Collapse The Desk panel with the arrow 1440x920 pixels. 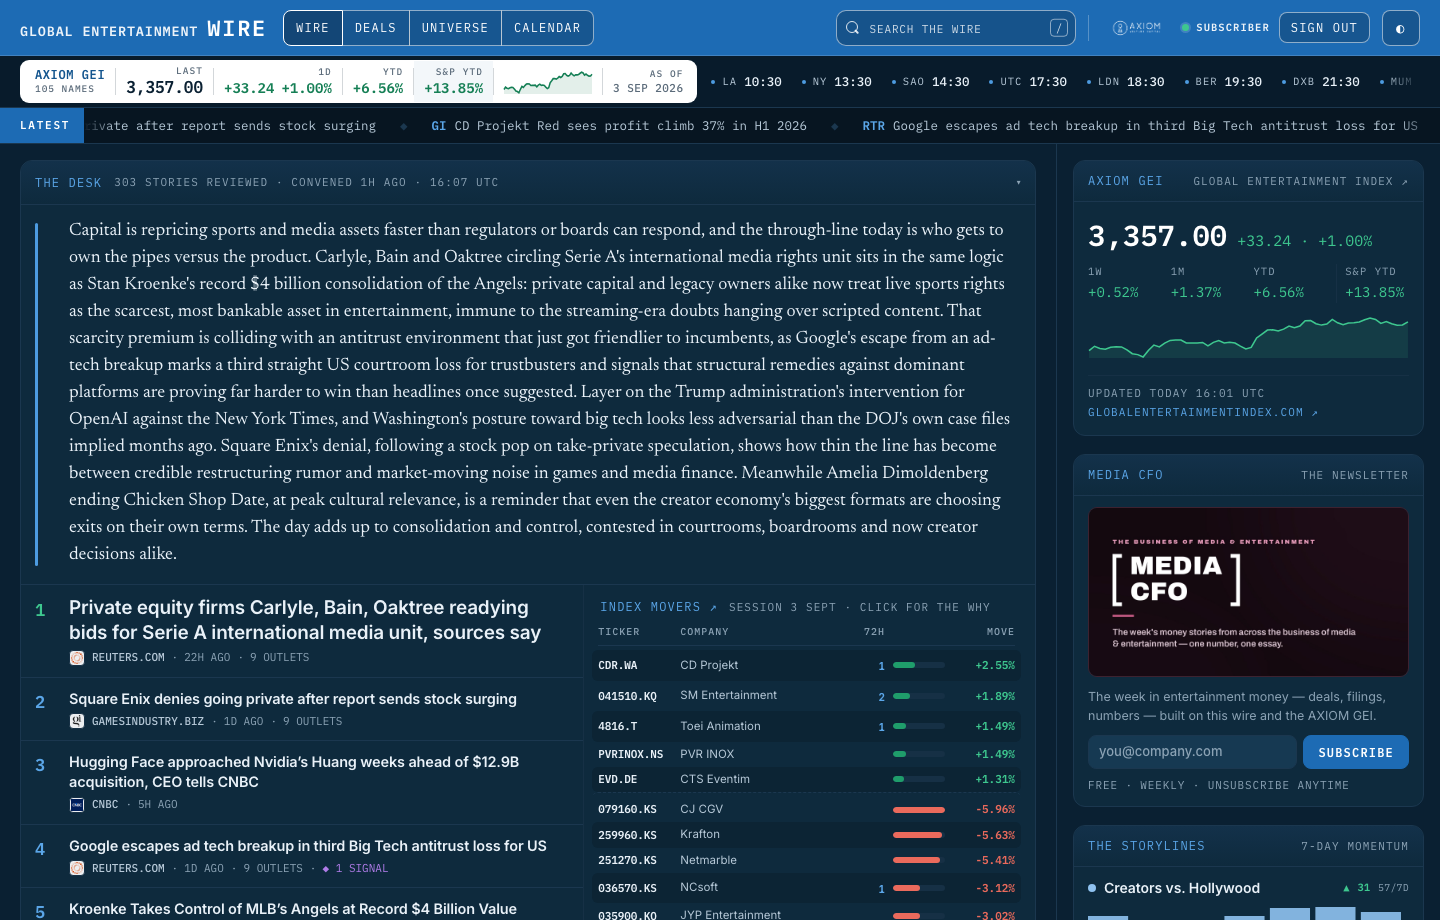[x=1019, y=182]
